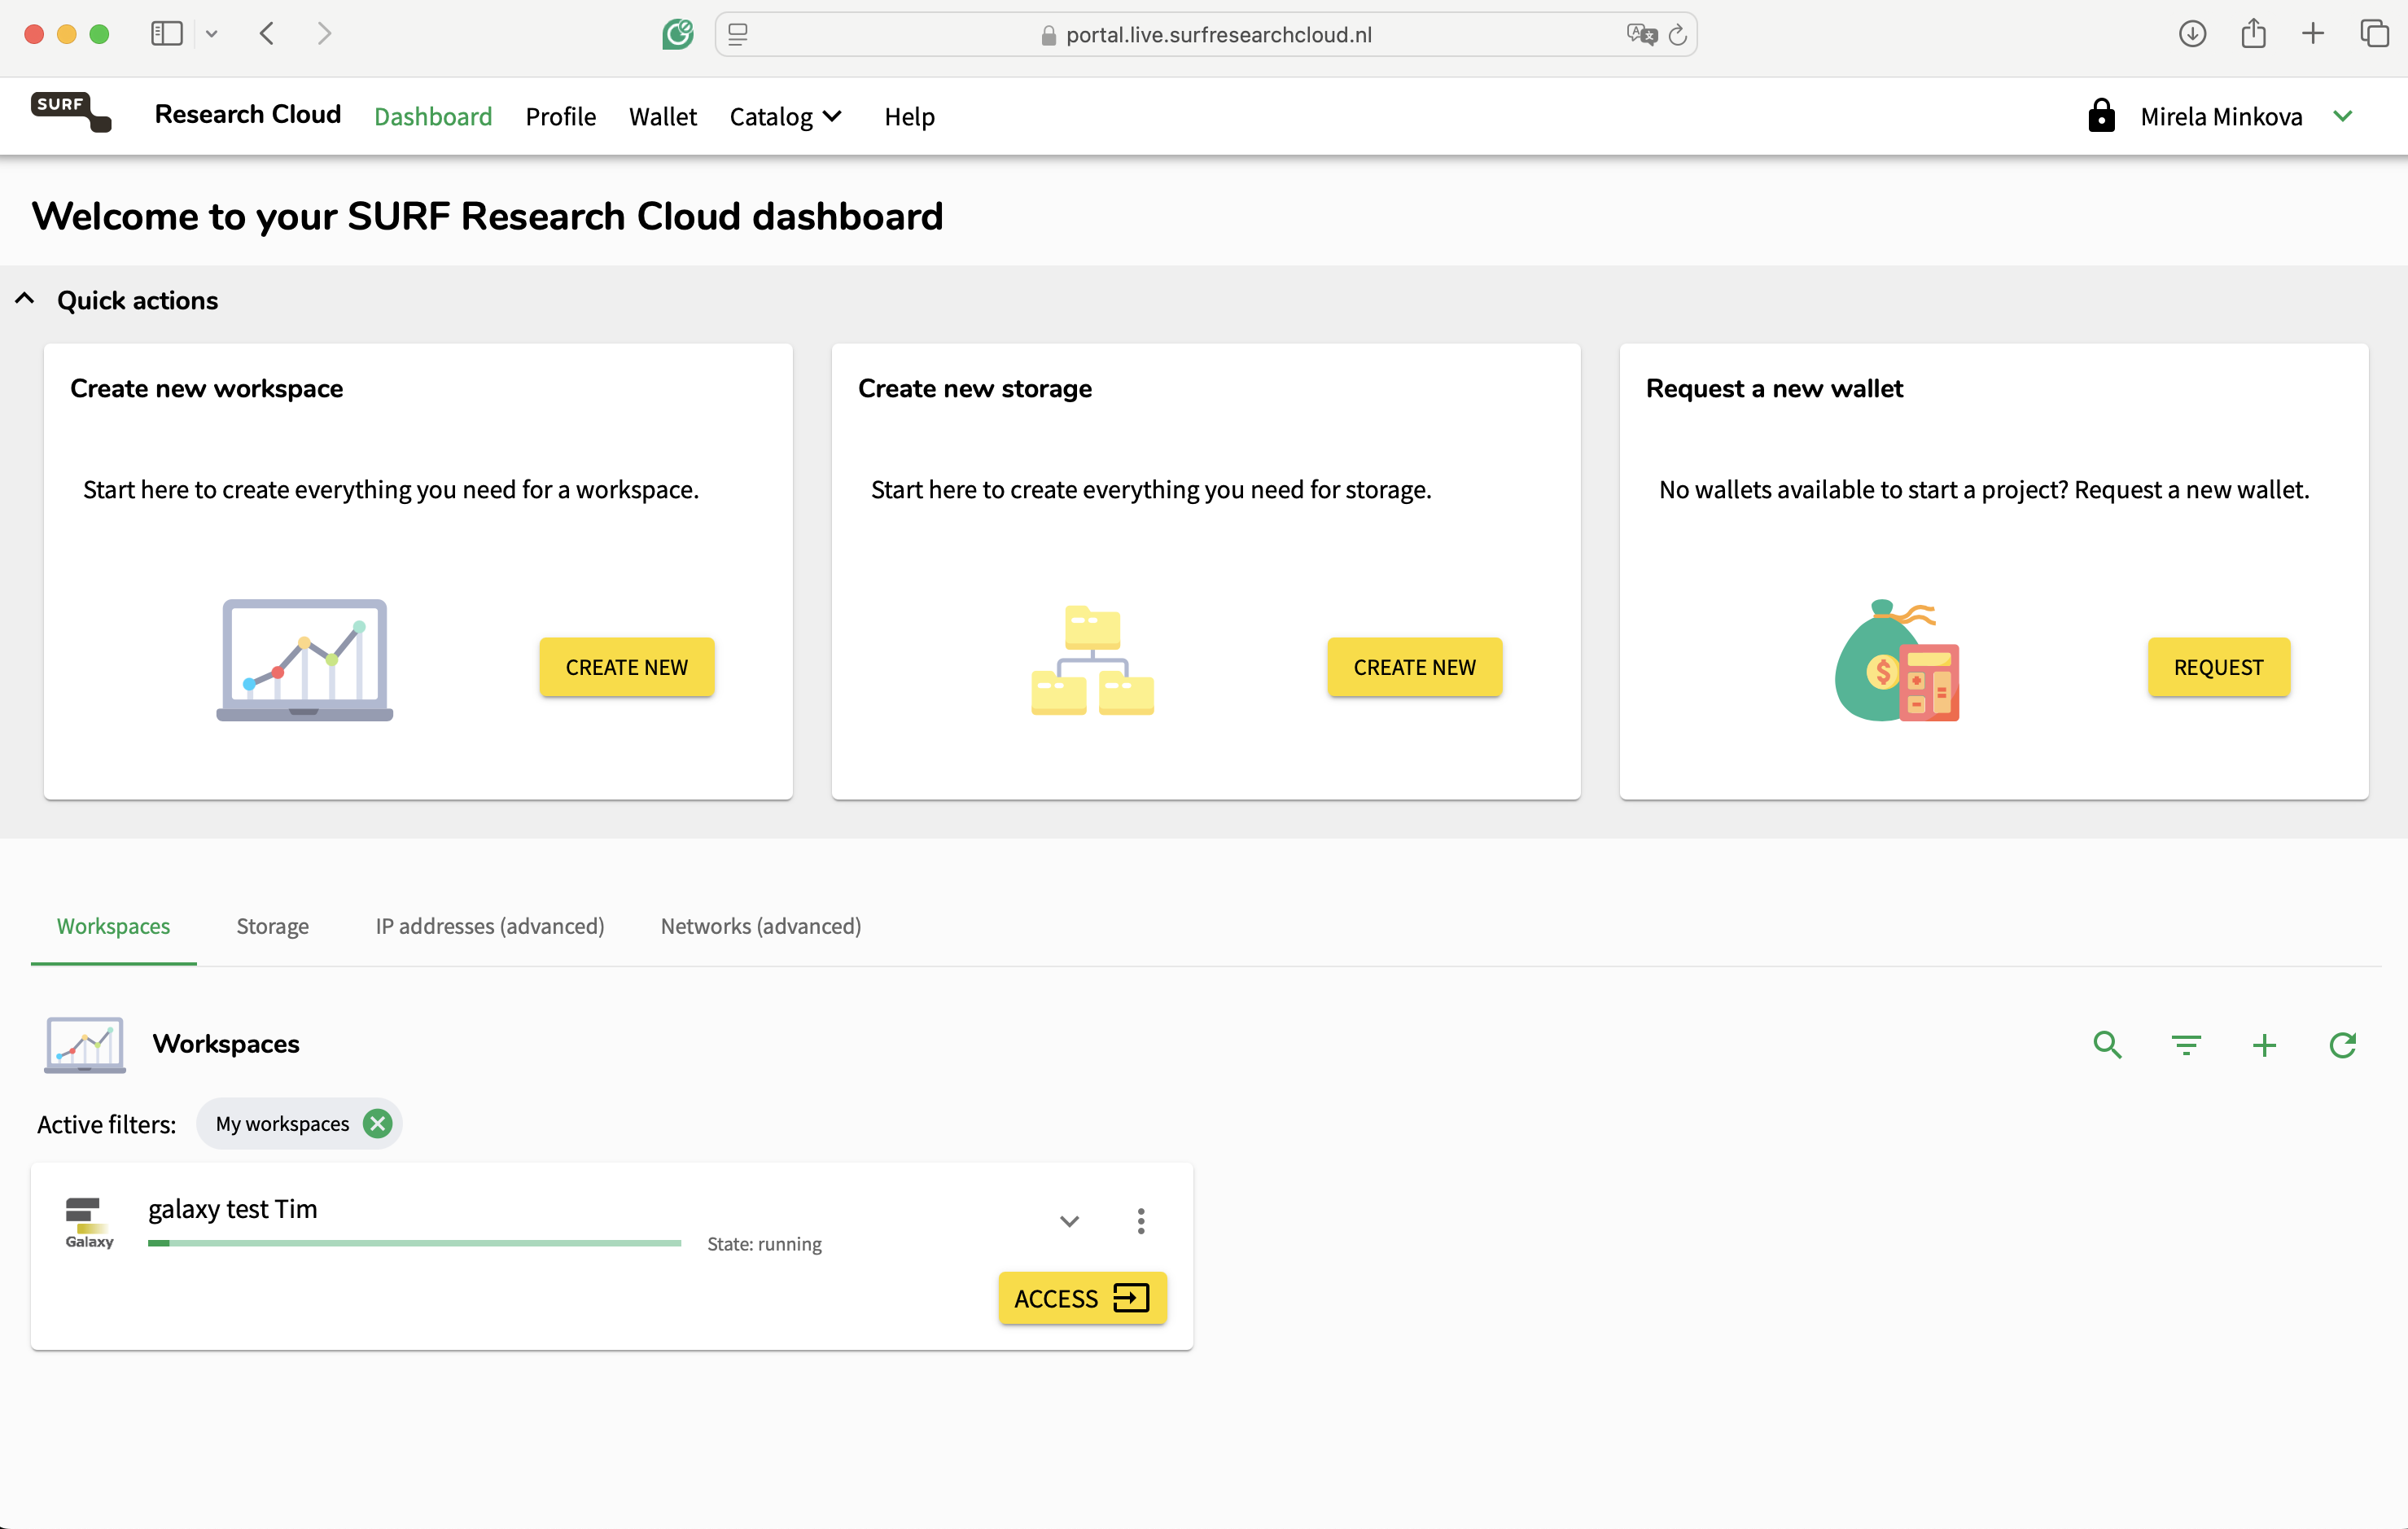Click the storage folders illustration

click(x=1092, y=660)
